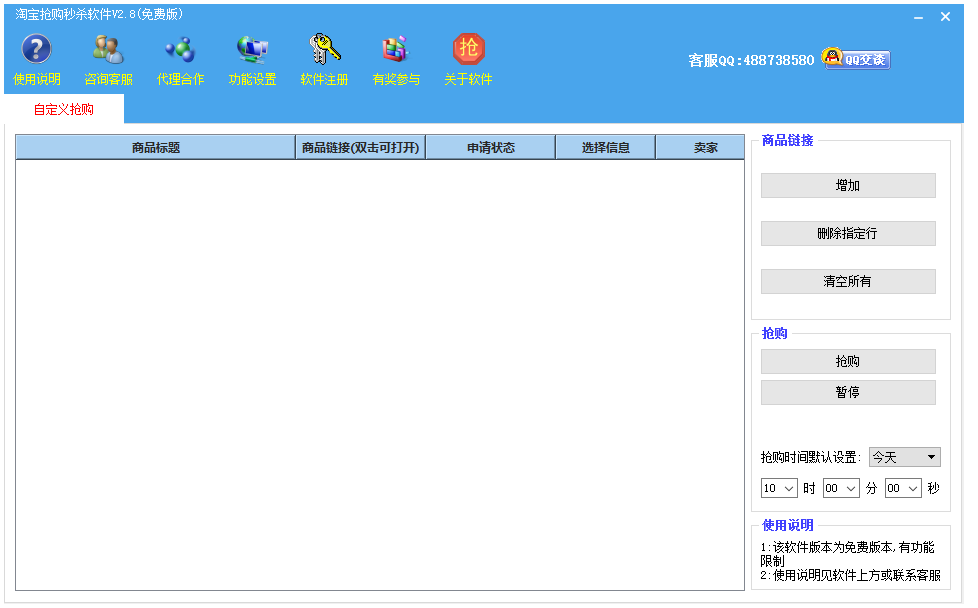Start purchasing with the 抢购 button

tap(848, 362)
